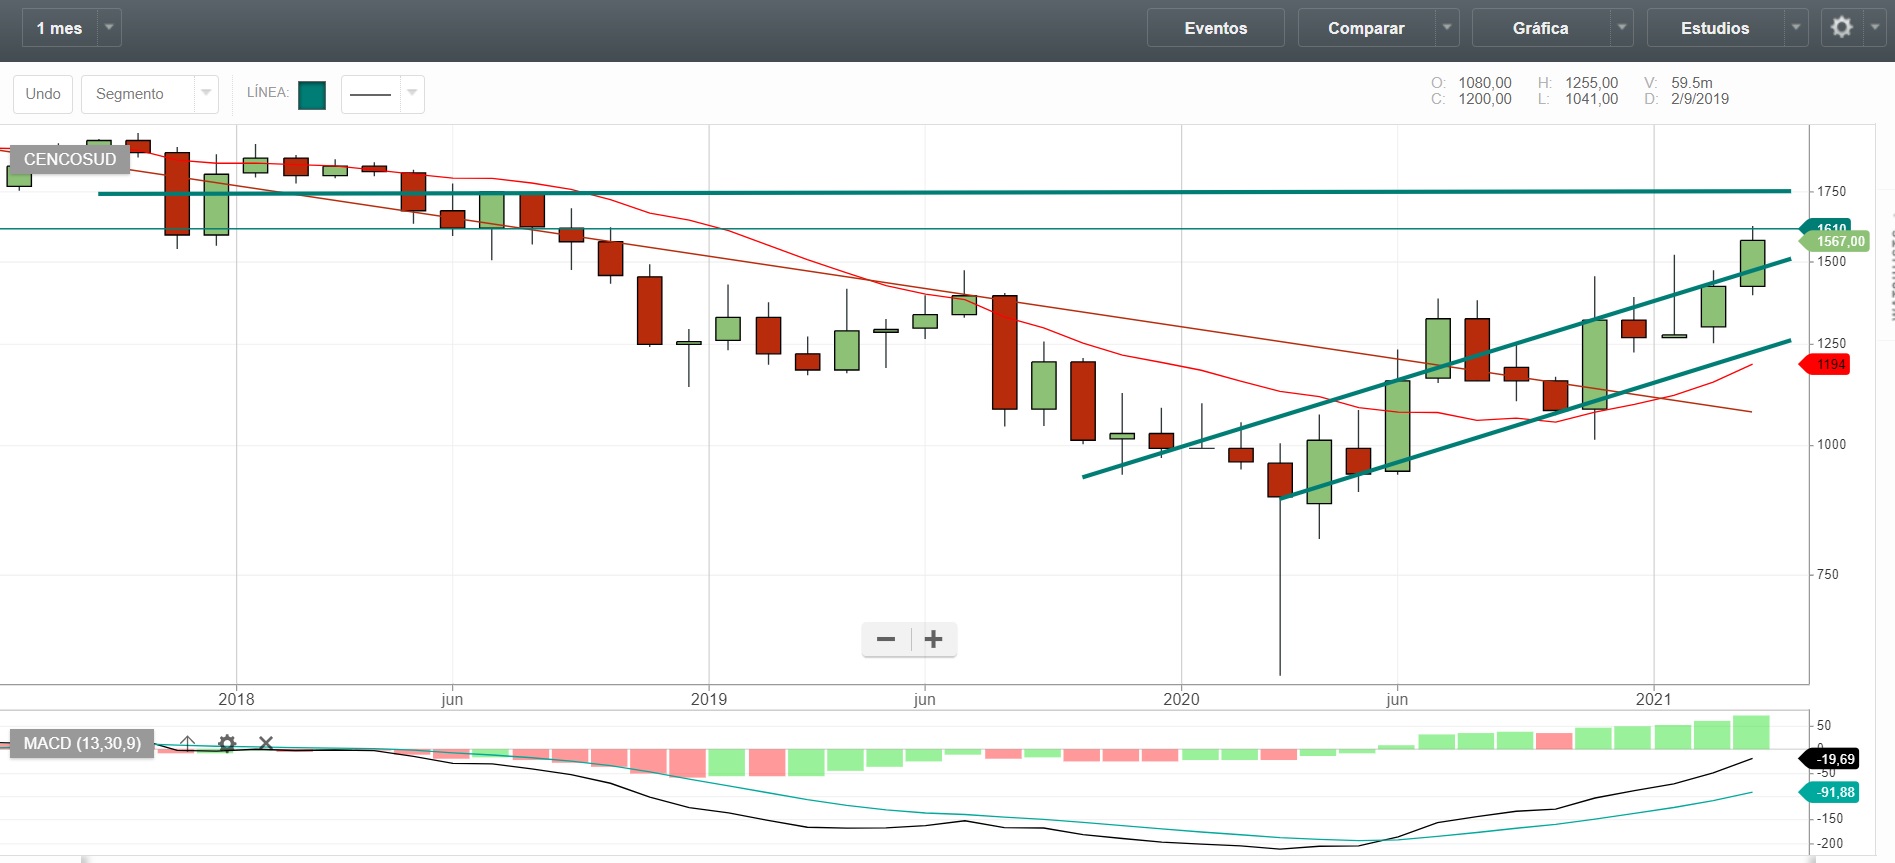Click the 1250 price axis label
Image resolution: width=1895 pixels, height=863 pixels.
coord(1832,343)
